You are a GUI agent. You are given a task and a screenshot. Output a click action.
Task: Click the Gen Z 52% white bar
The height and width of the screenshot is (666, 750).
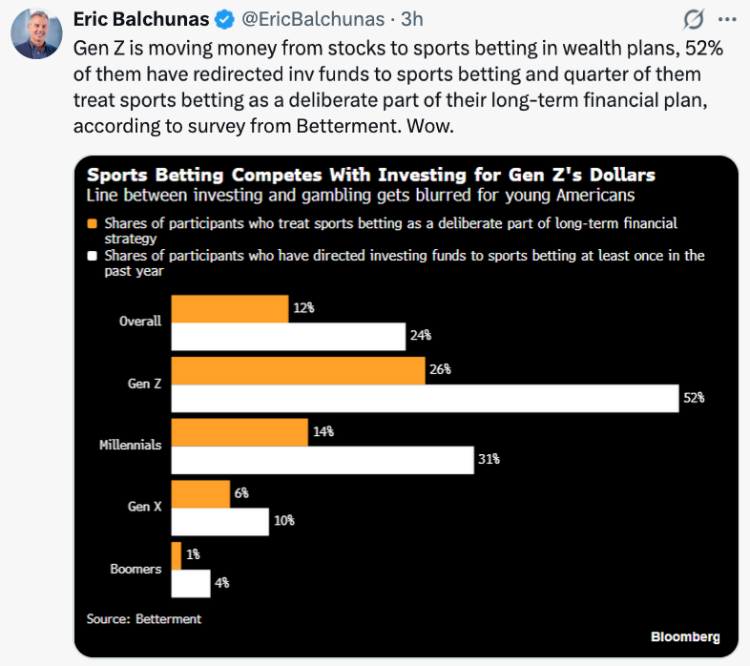coord(425,399)
